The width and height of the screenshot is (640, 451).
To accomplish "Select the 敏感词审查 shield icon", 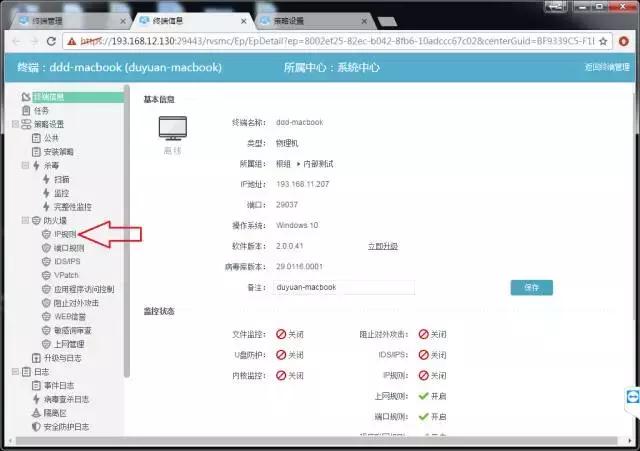I will point(47,331).
